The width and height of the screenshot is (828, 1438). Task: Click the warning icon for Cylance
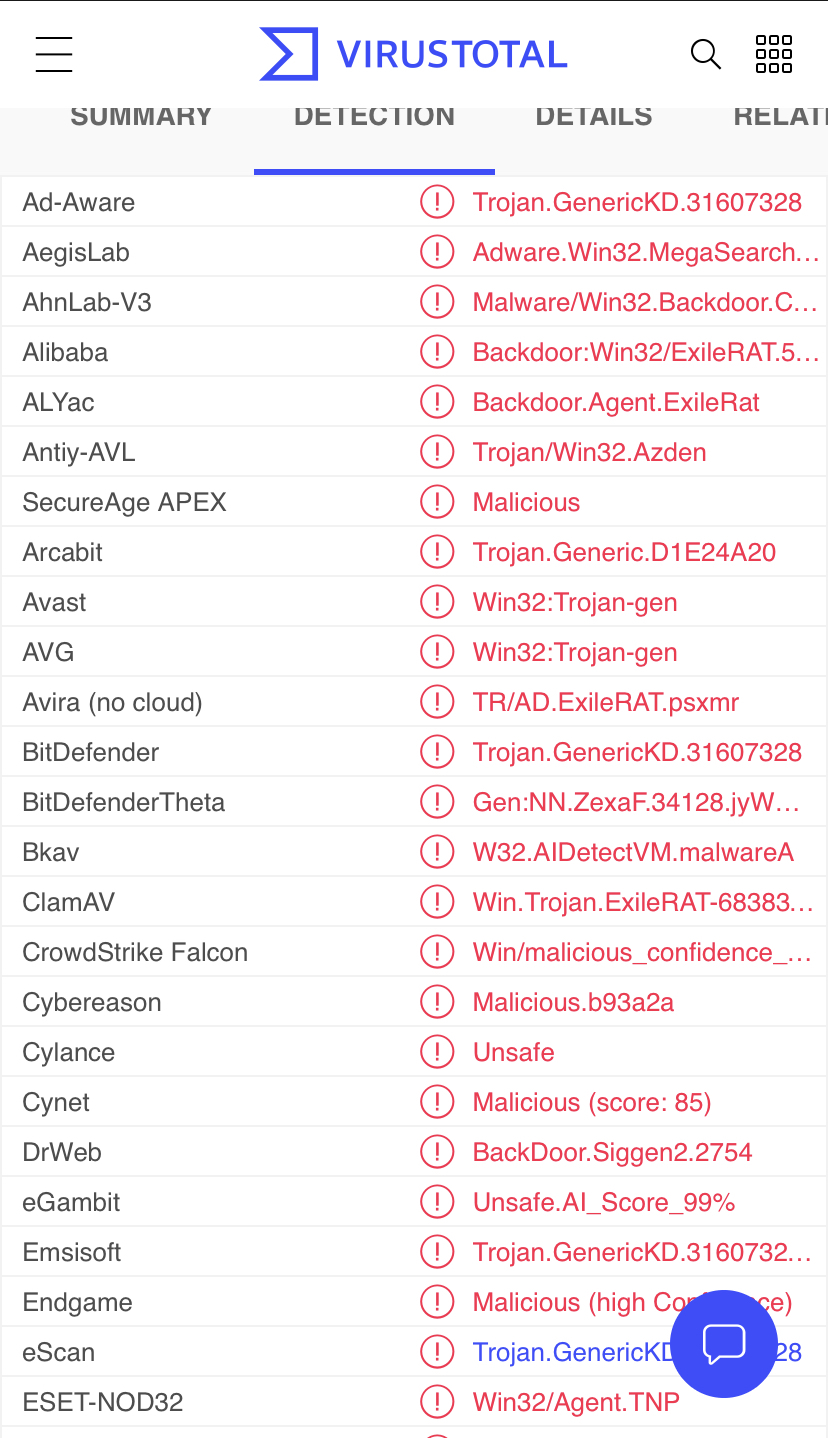(x=437, y=1052)
